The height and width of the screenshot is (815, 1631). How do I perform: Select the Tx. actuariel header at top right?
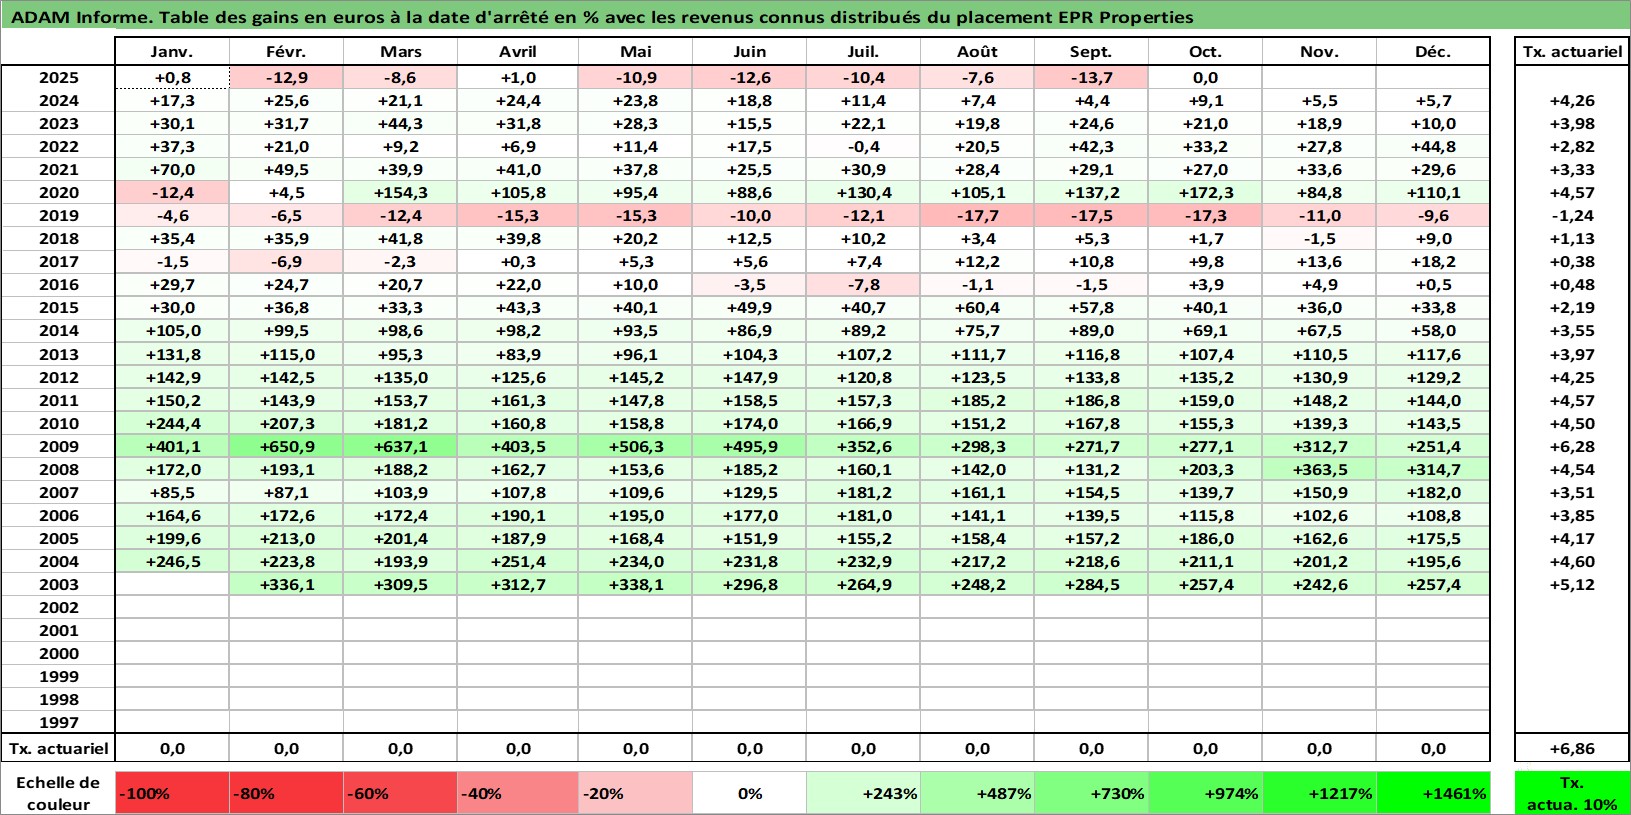click(x=1572, y=52)
